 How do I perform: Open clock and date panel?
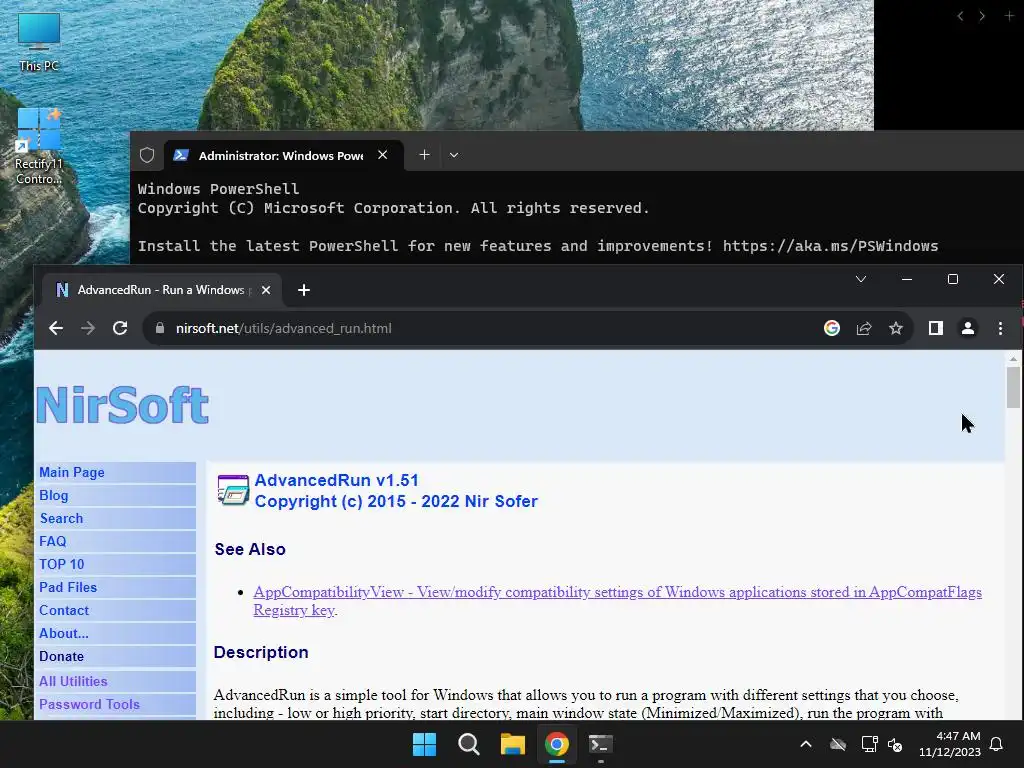950,744
